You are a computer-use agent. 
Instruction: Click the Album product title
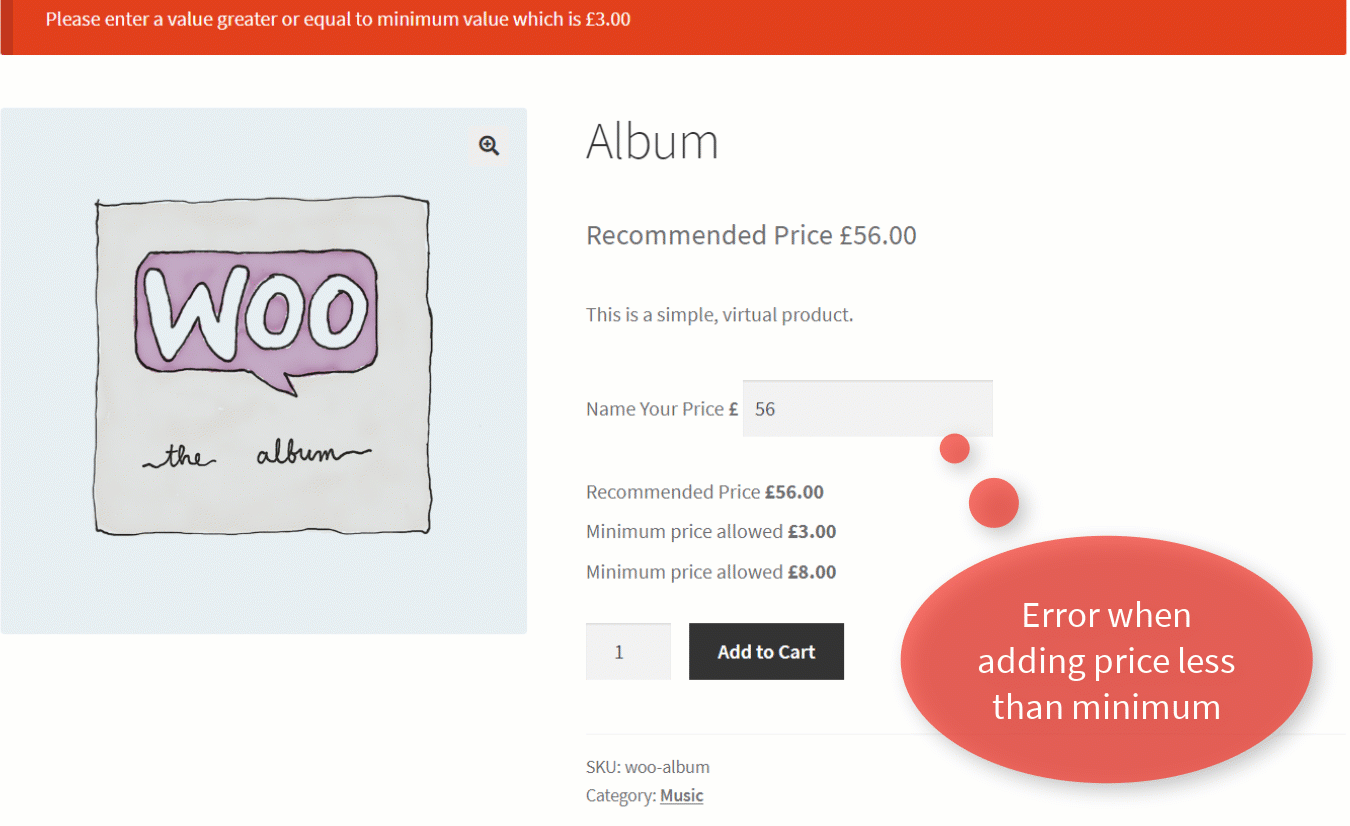(652, 141)
